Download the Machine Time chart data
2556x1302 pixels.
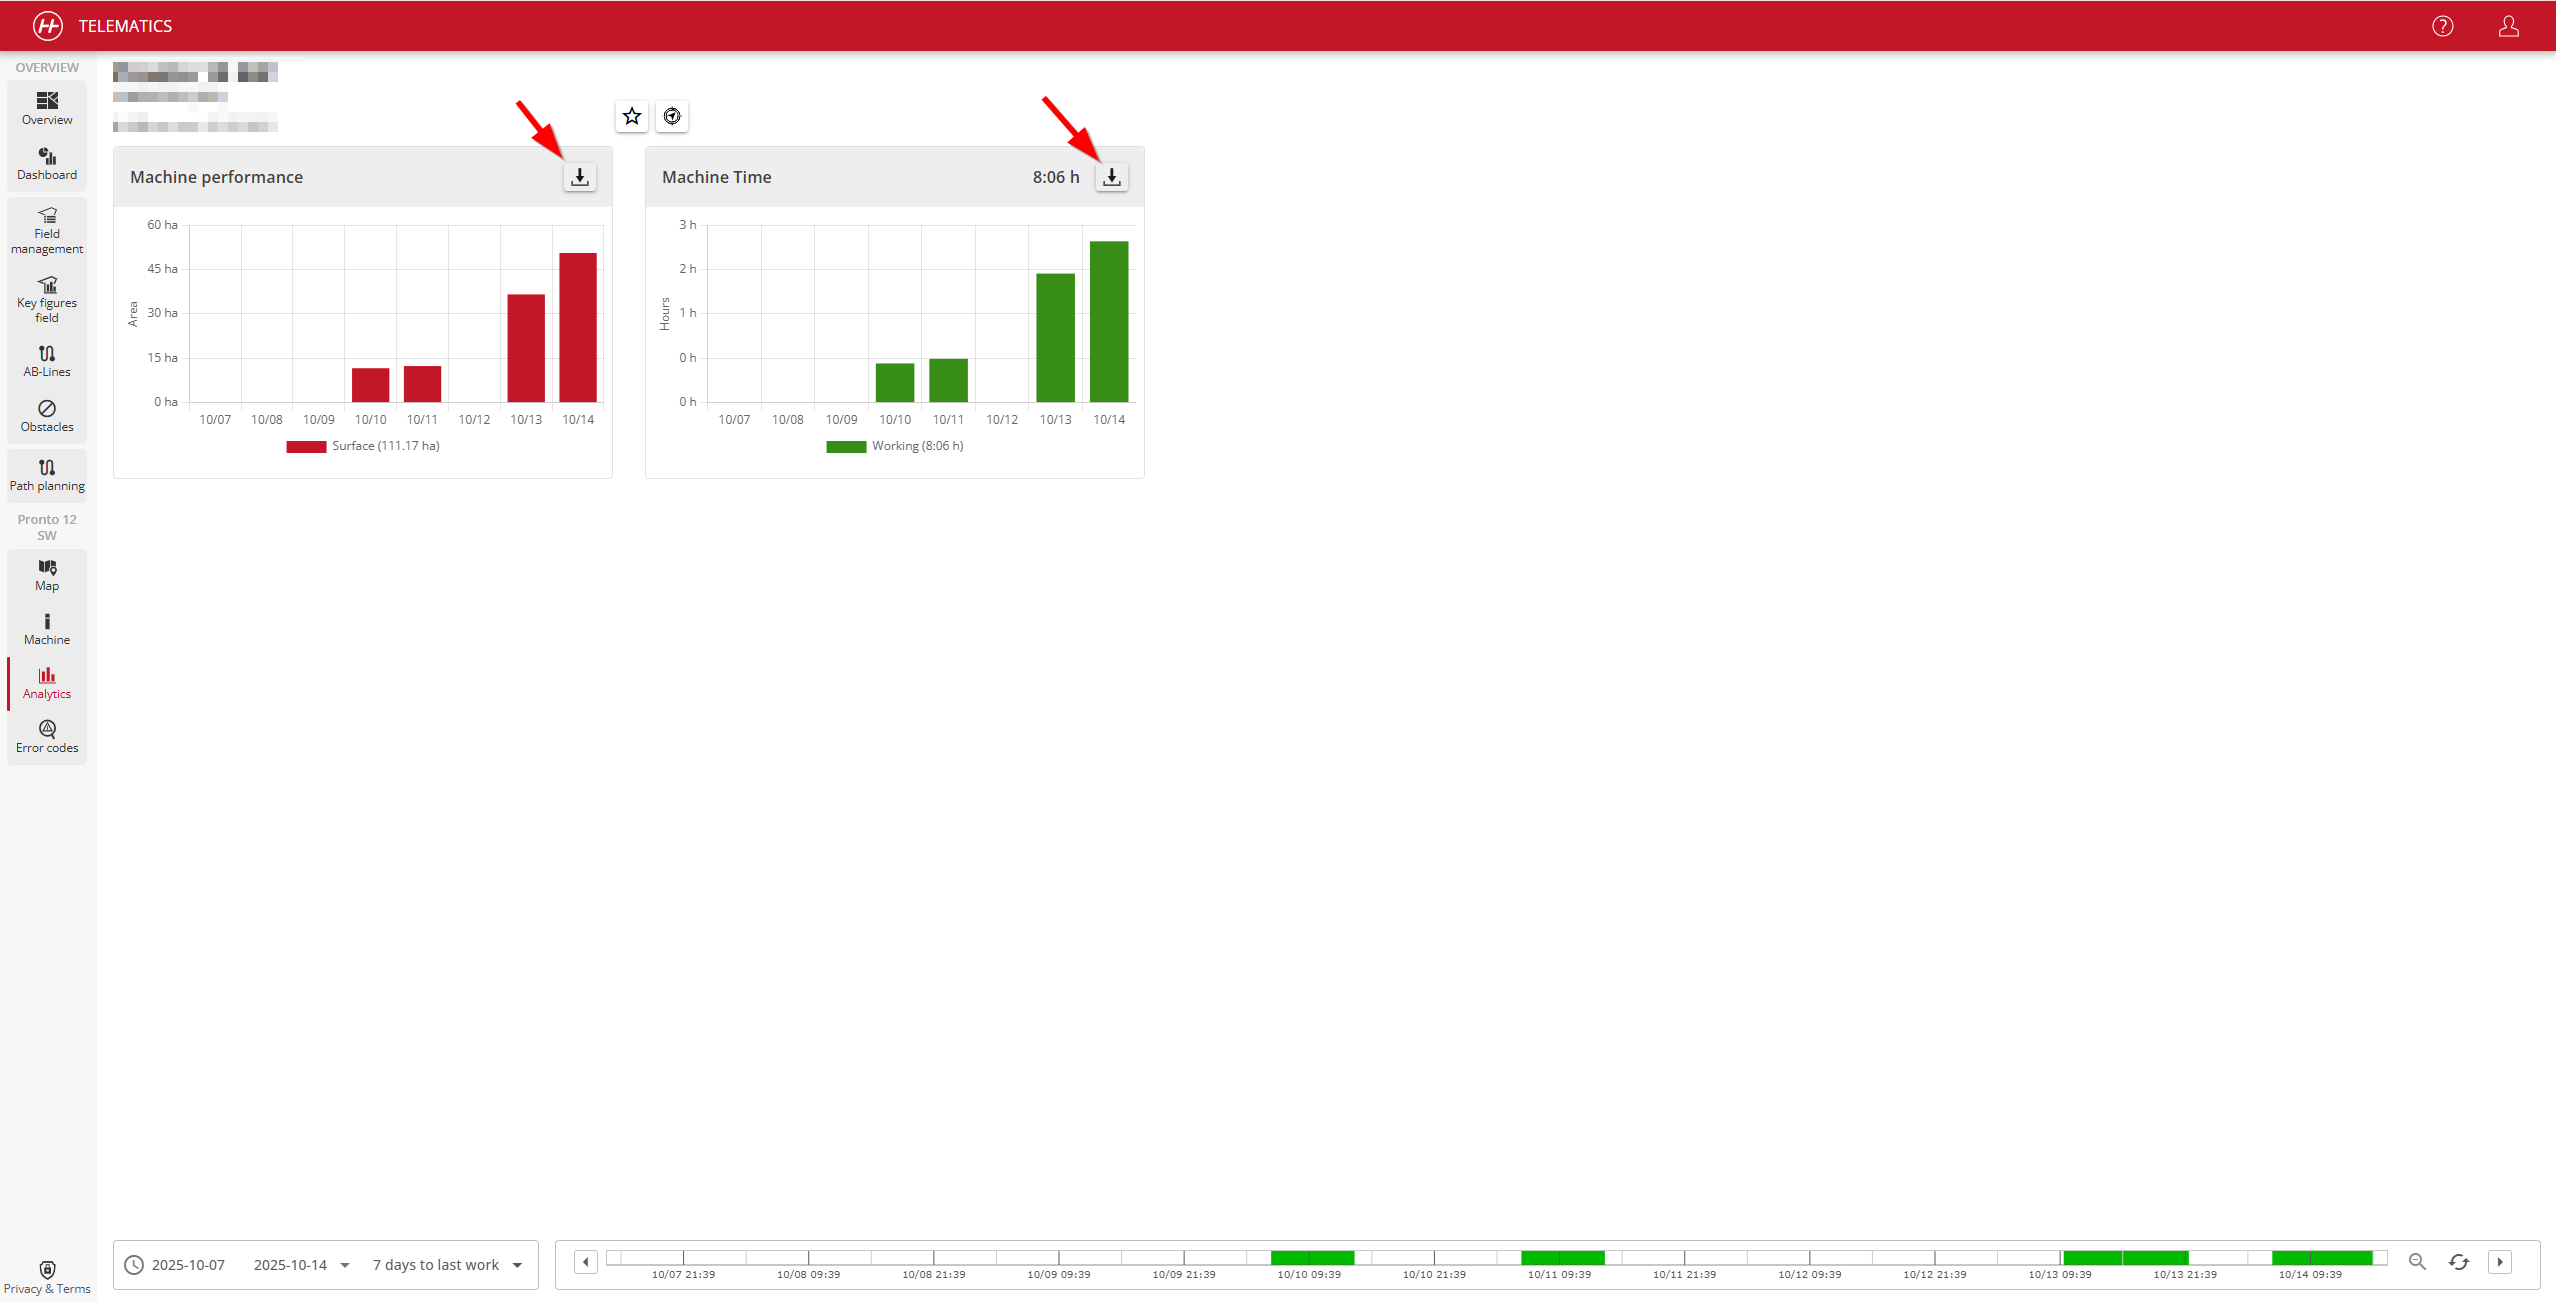click(1111, 177)
